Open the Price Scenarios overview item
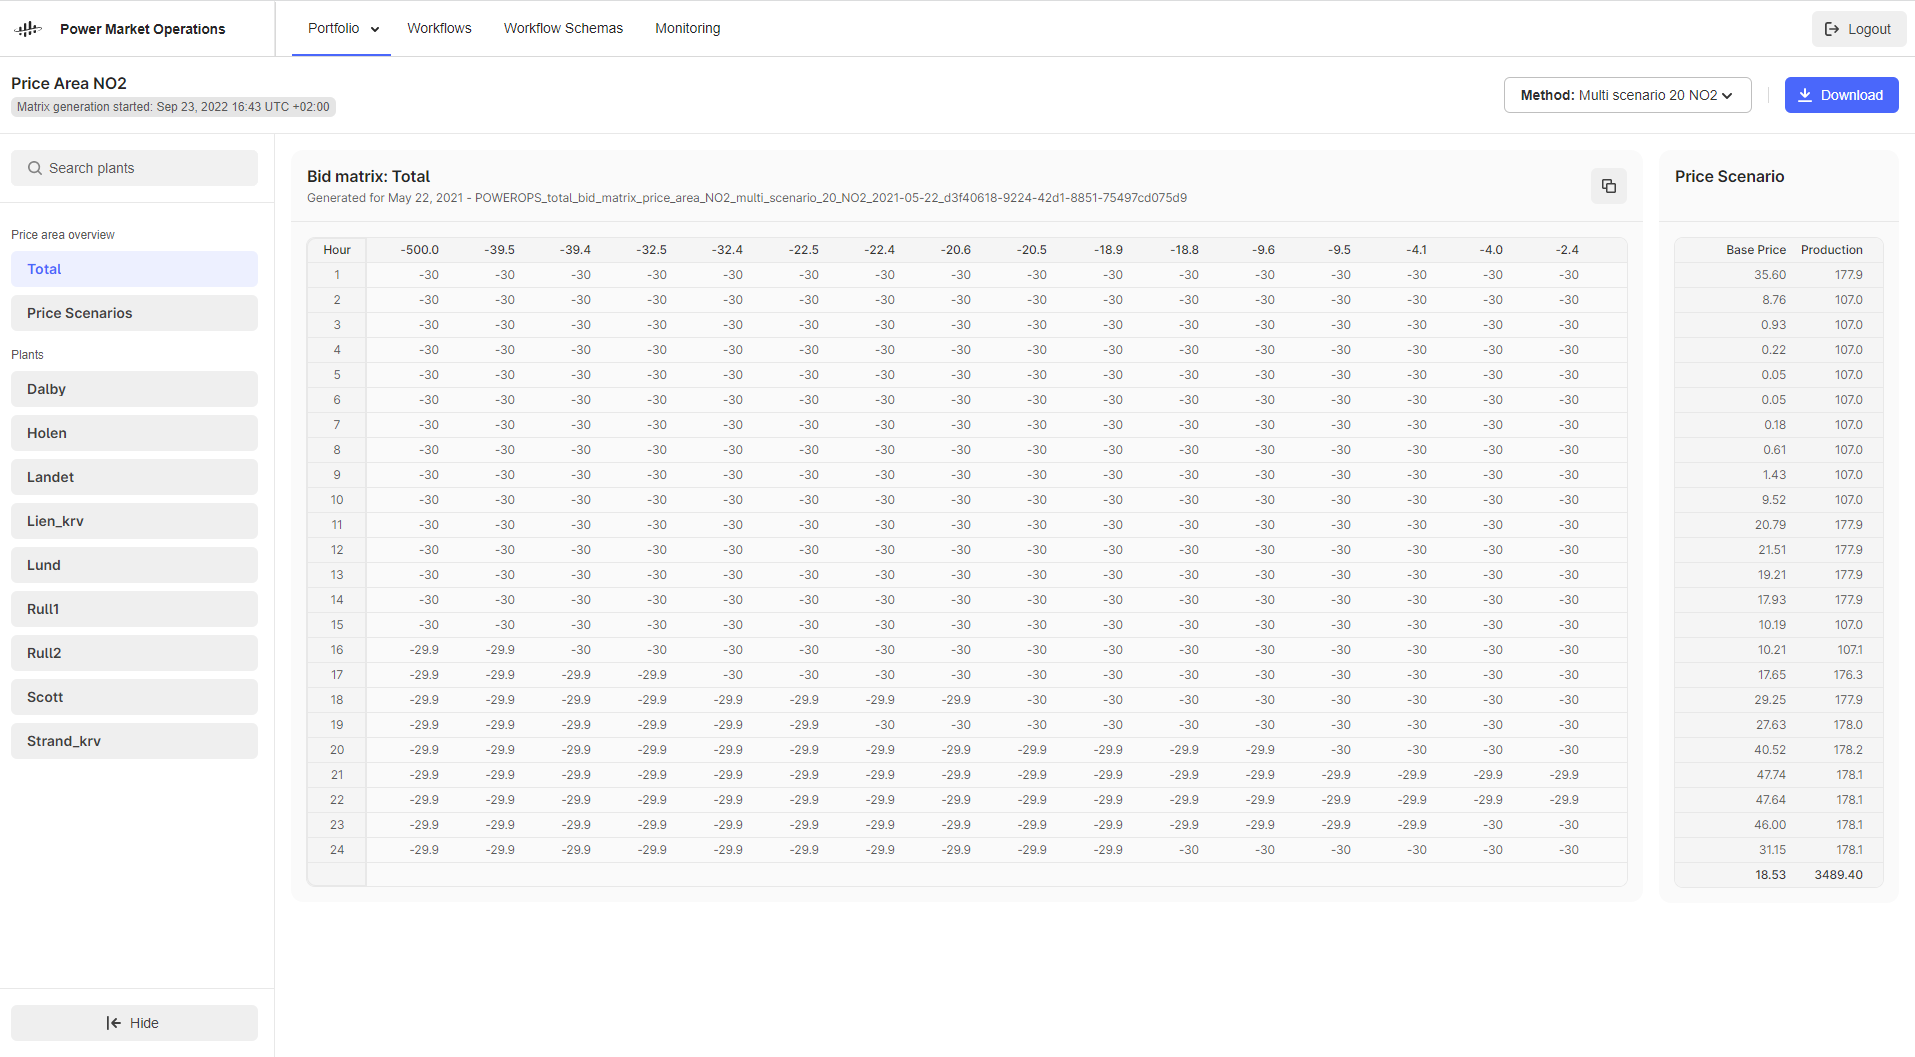1915x1057 pixels. coord(134,313)
